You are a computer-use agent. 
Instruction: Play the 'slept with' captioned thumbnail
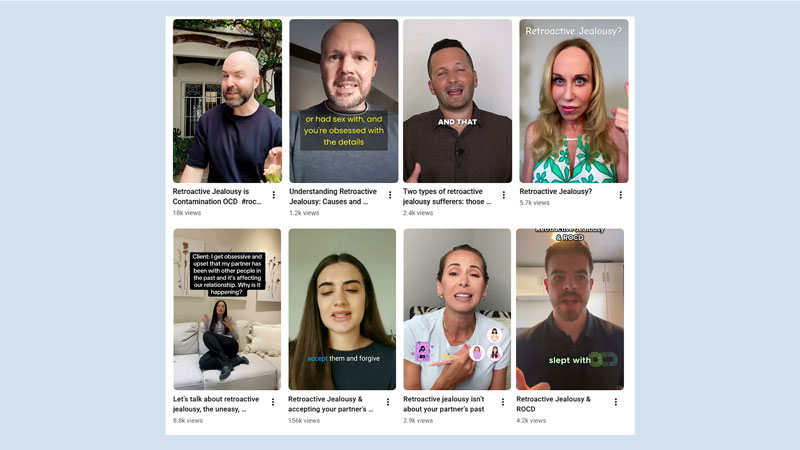(570, 309)
